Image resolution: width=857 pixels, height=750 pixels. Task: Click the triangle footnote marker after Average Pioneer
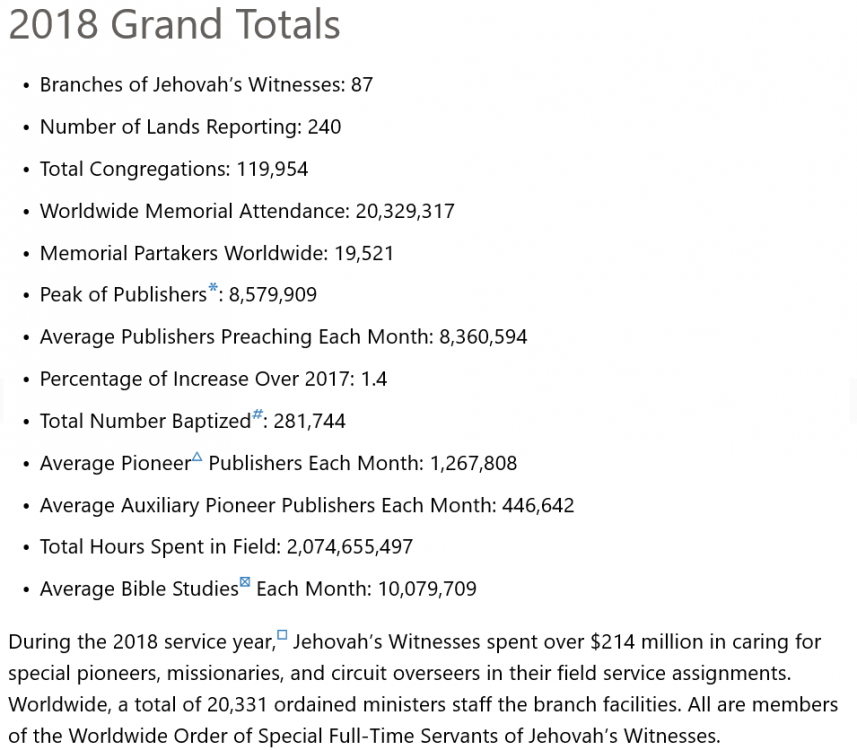tap(197, 458)
